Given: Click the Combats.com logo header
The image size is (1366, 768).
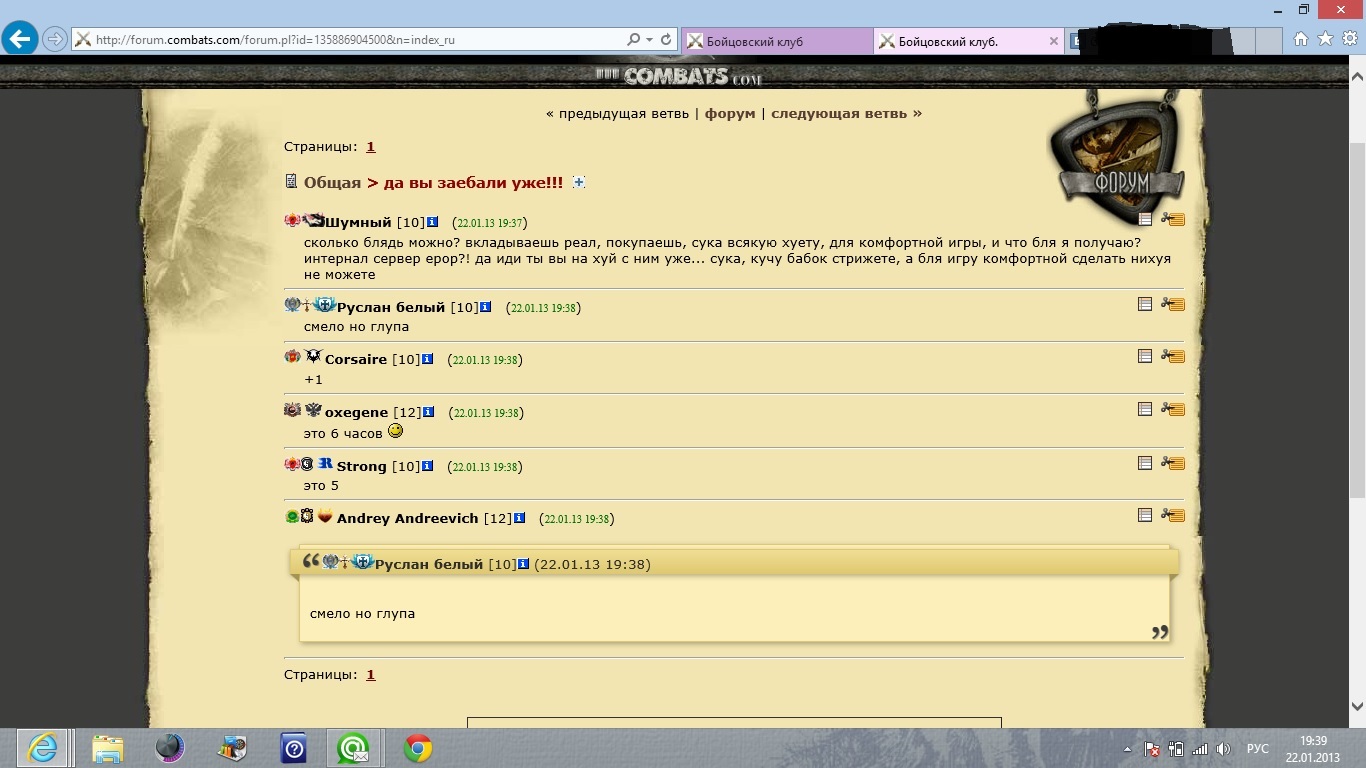Looking at the screenshot, I should point(678,76).
